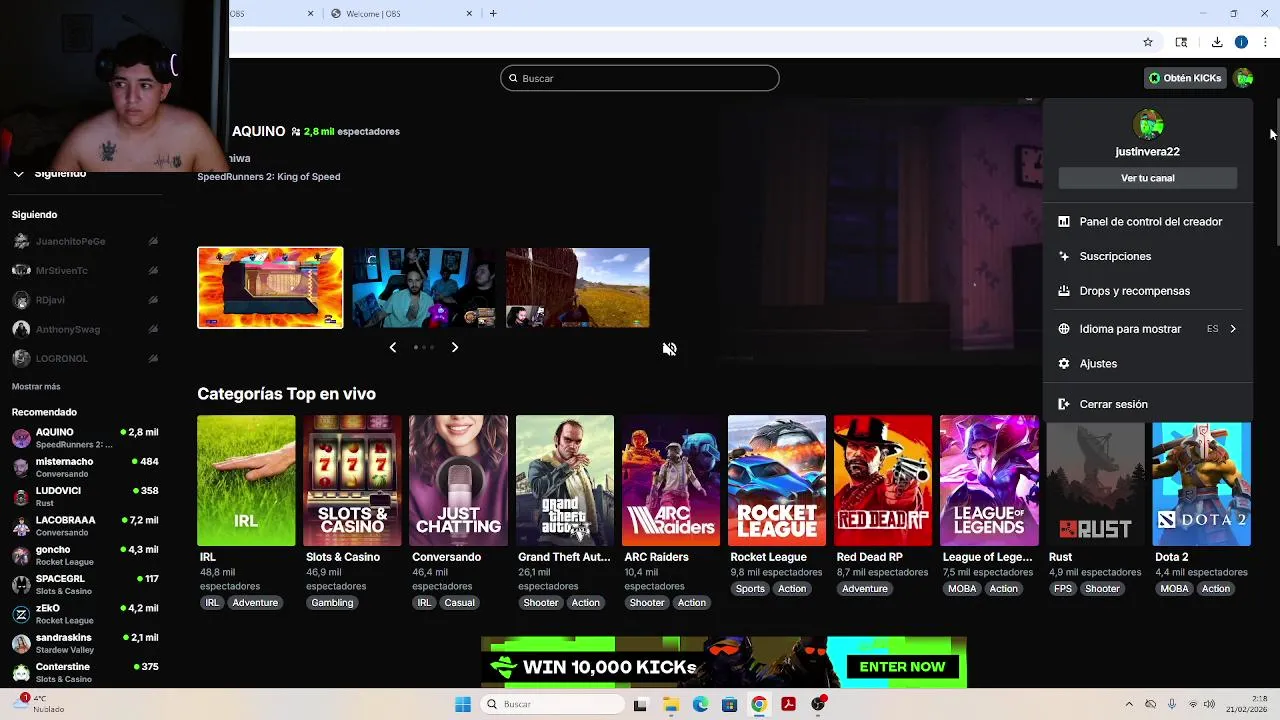
Task: Open a new browser tab
Action: (x=493, y=14)
